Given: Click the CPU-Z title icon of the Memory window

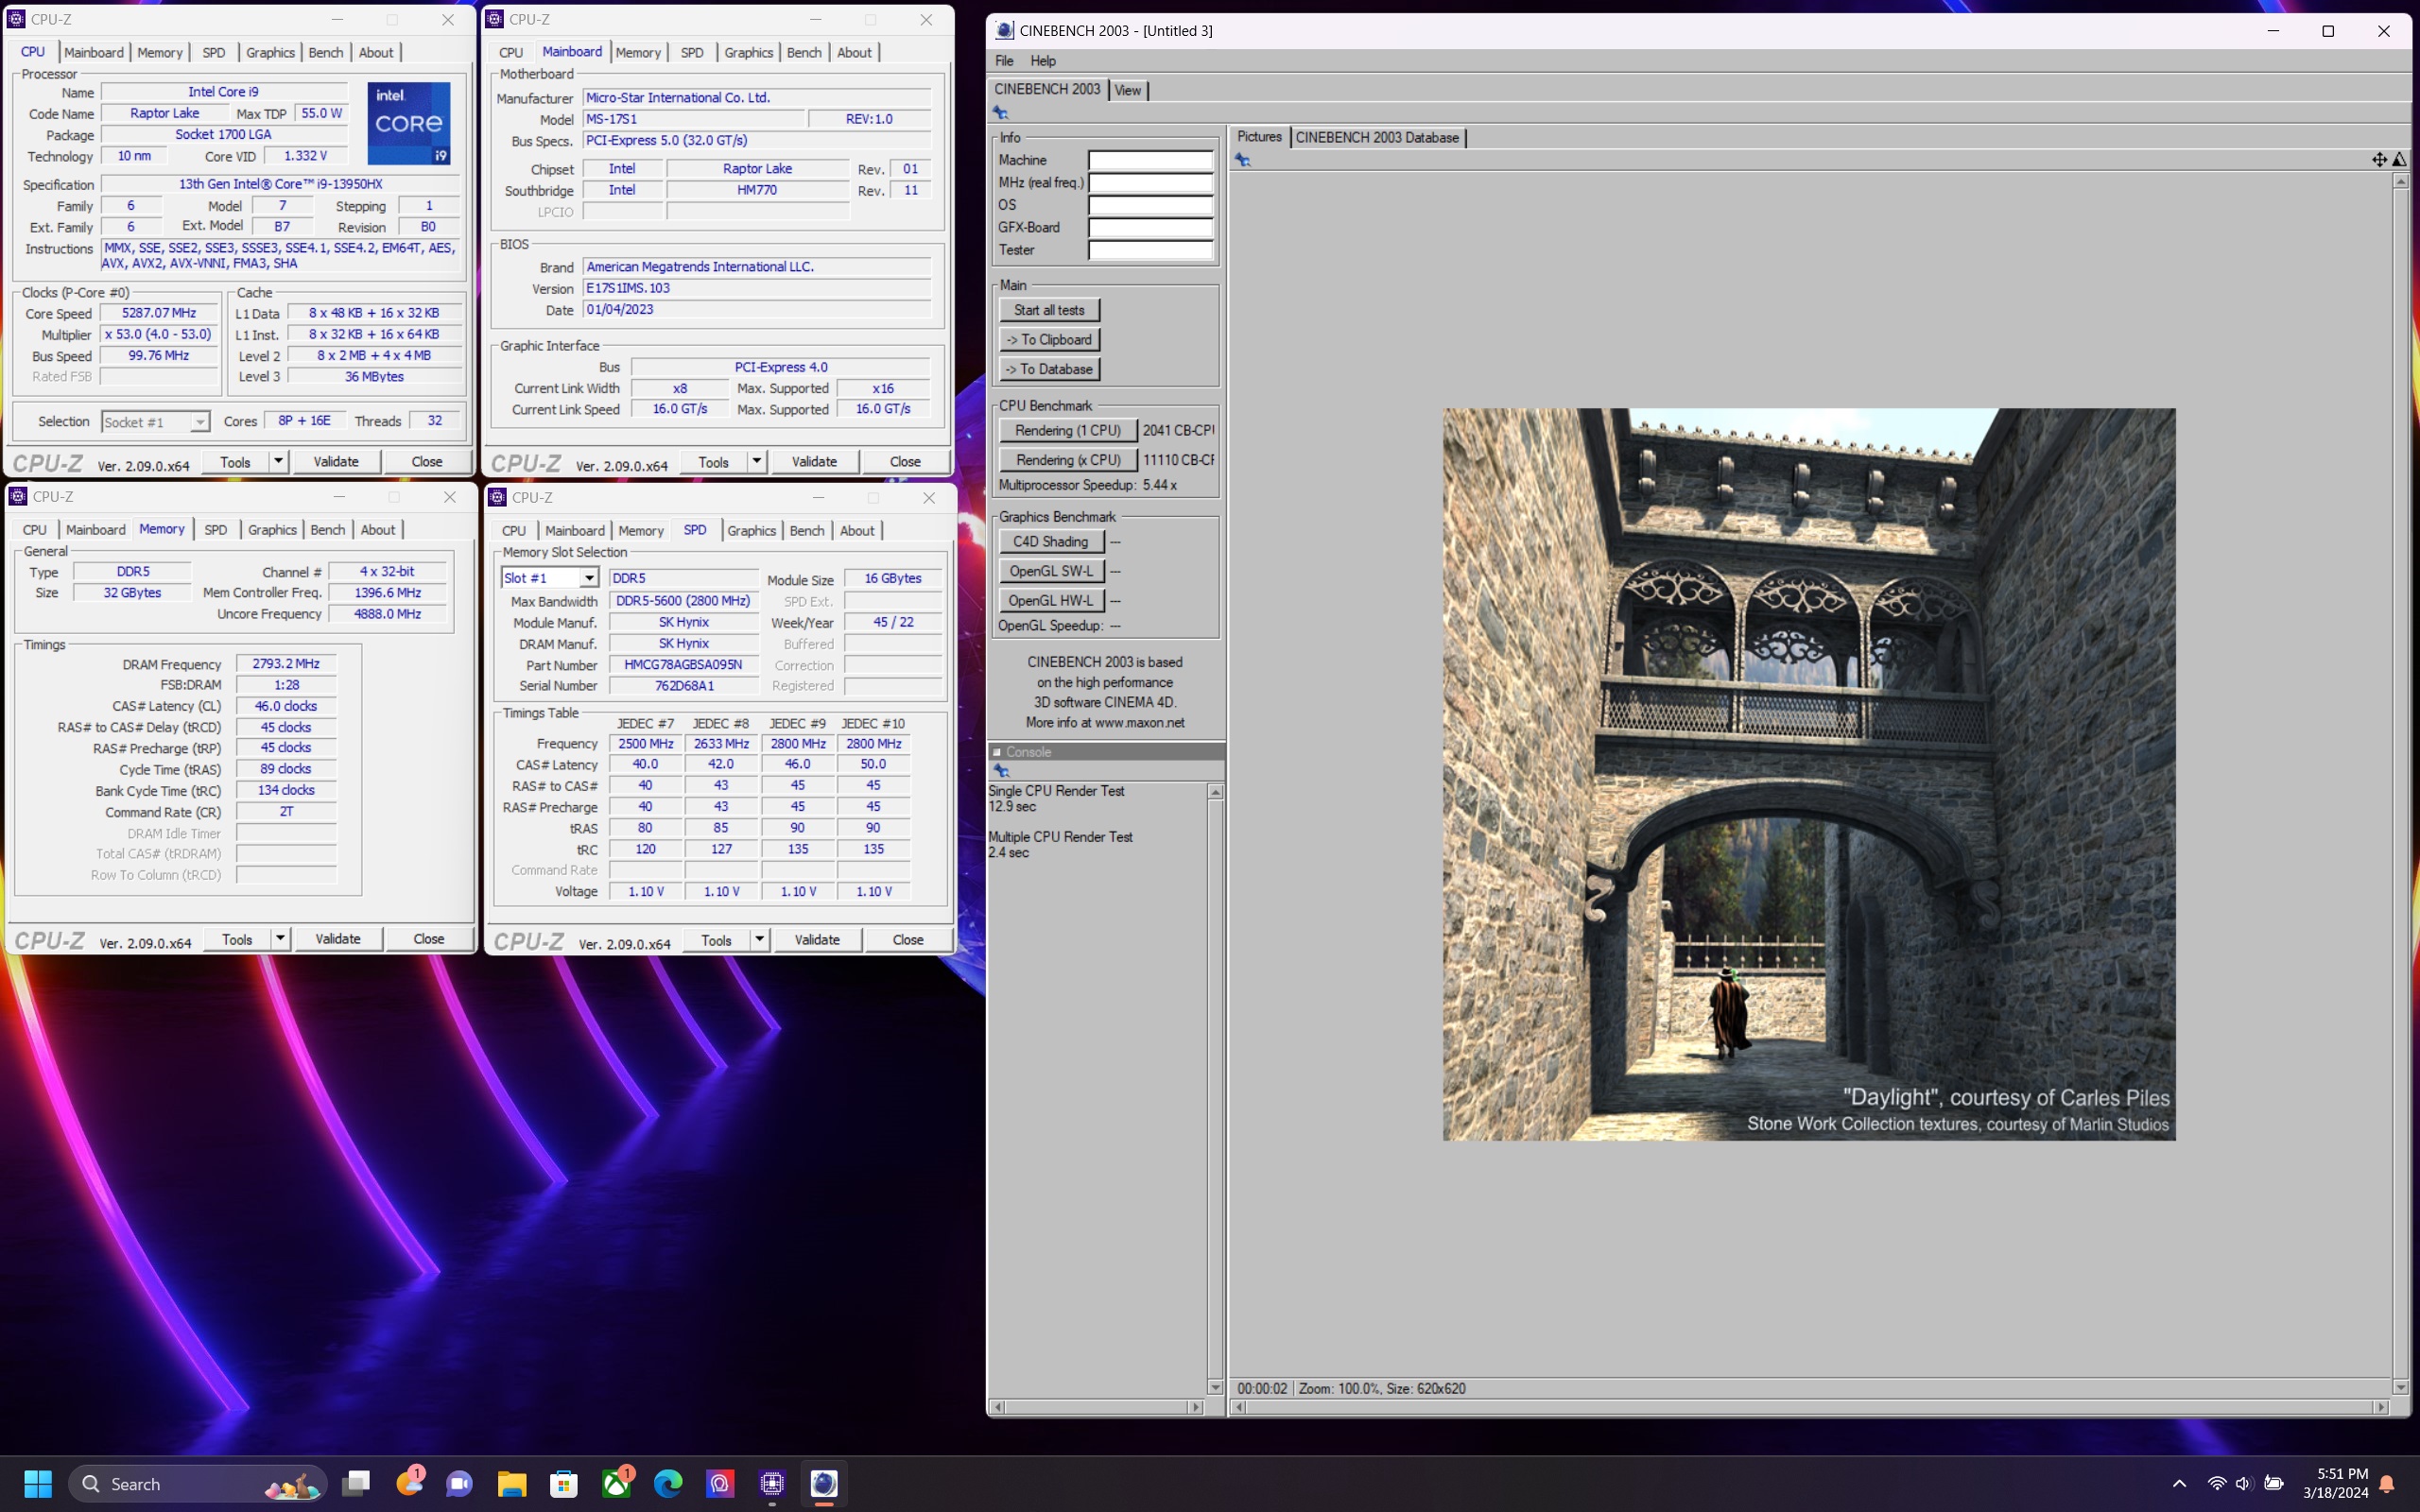Looking at the screenshot, I should pyautogui.click(x=17, y=496).
